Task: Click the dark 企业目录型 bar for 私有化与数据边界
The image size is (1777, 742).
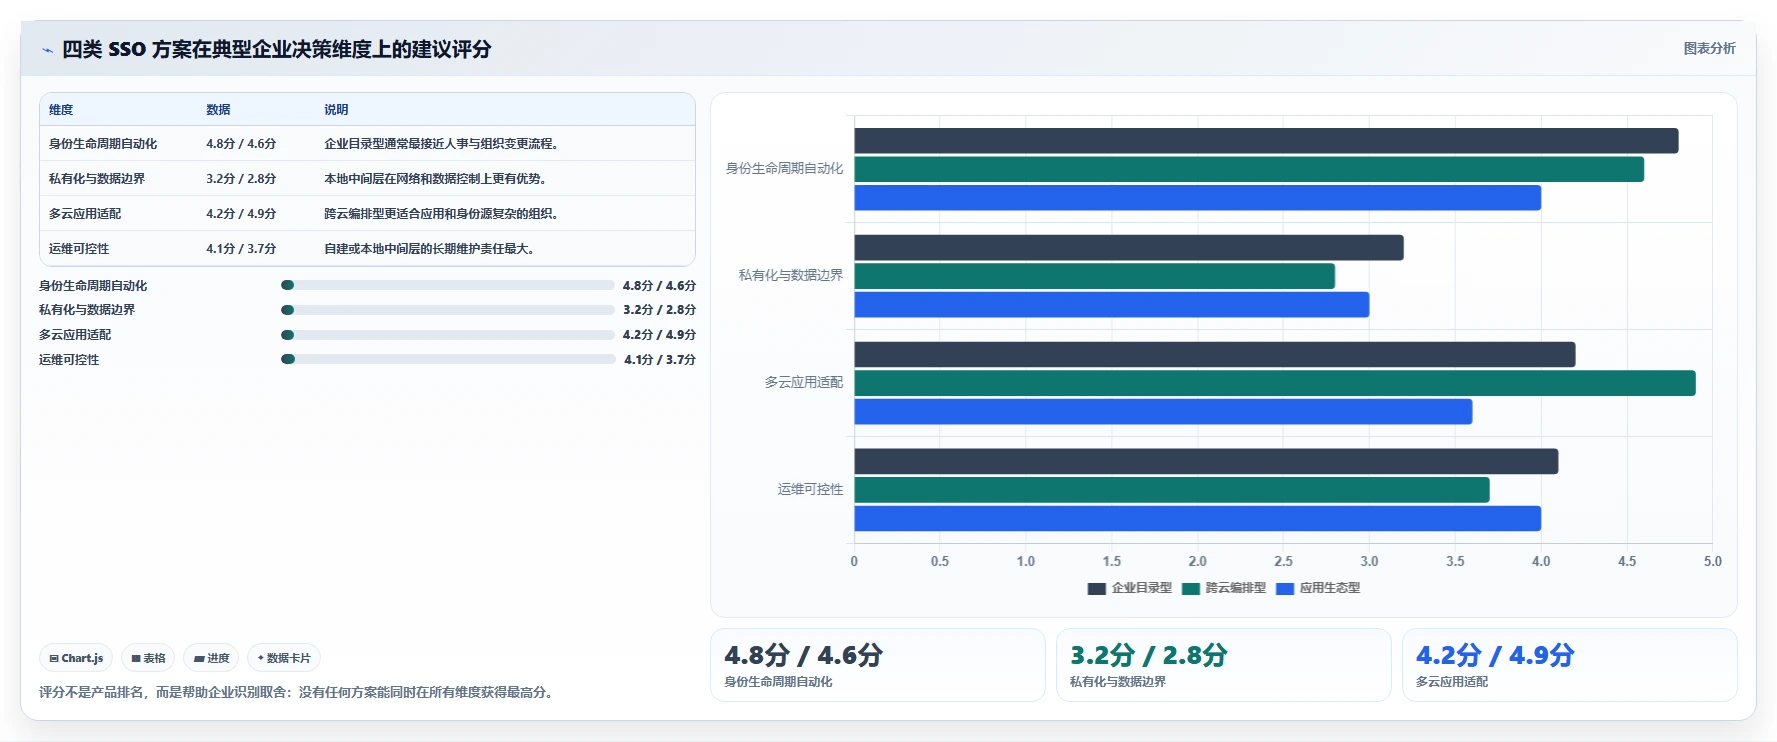Action: [x=1129, y=248]
